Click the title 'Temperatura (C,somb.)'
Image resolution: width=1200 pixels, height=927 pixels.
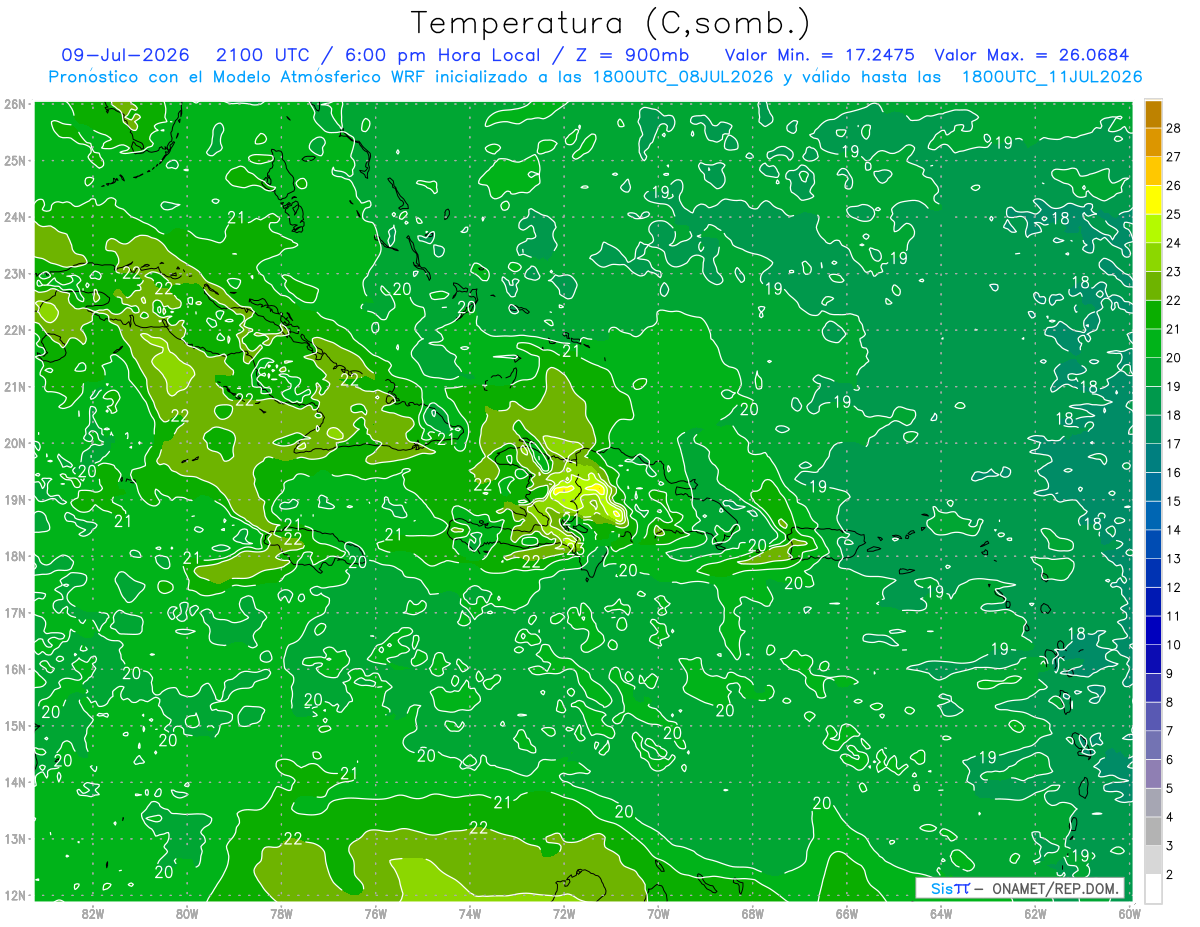(x=610, y=24)
